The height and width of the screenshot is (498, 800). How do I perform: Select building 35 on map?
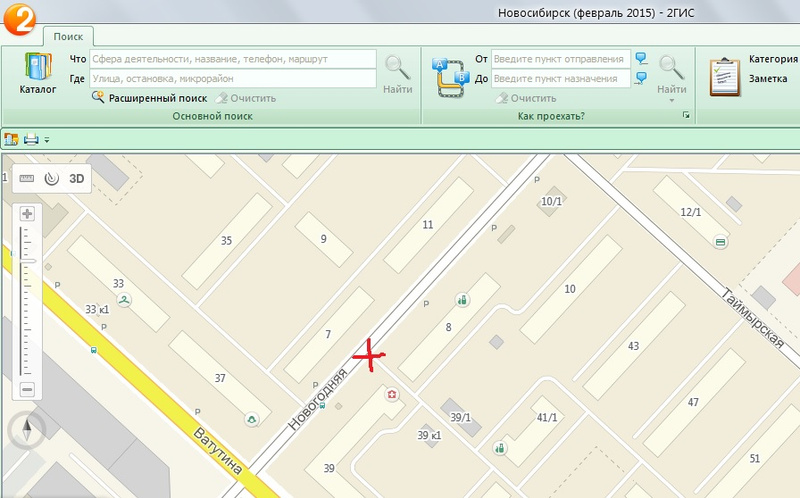(x=227, y=241)
